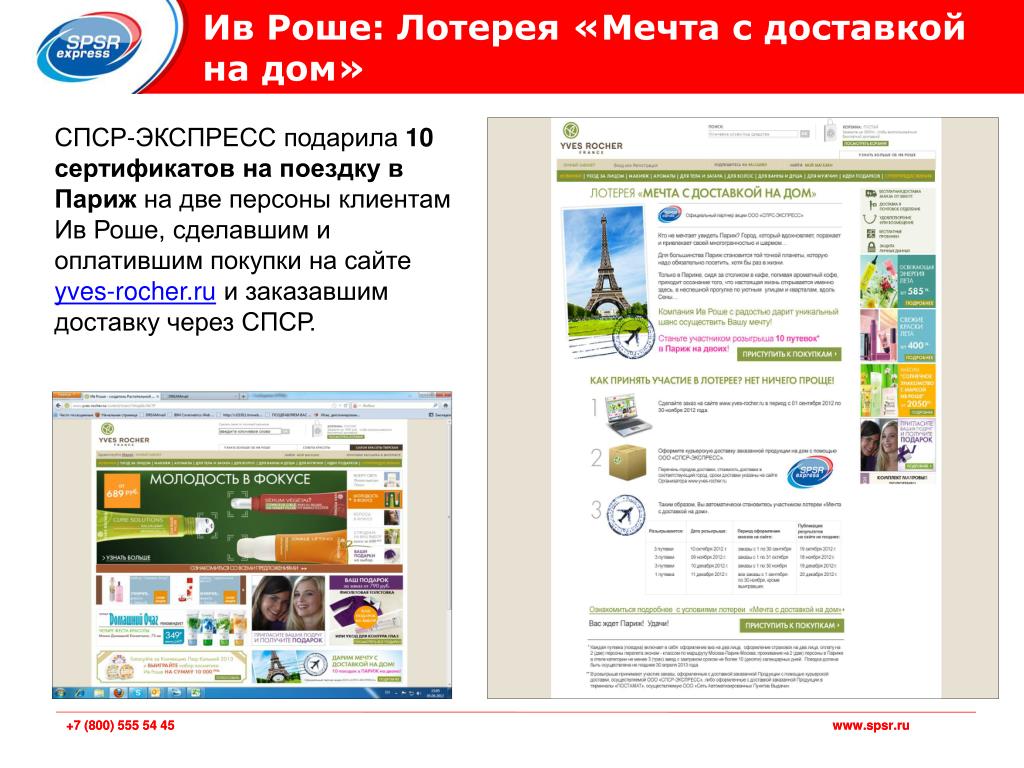
Task: Open the ИДЕИ ПОДАРКОВ menu item
Action: (x=861, y=176)
